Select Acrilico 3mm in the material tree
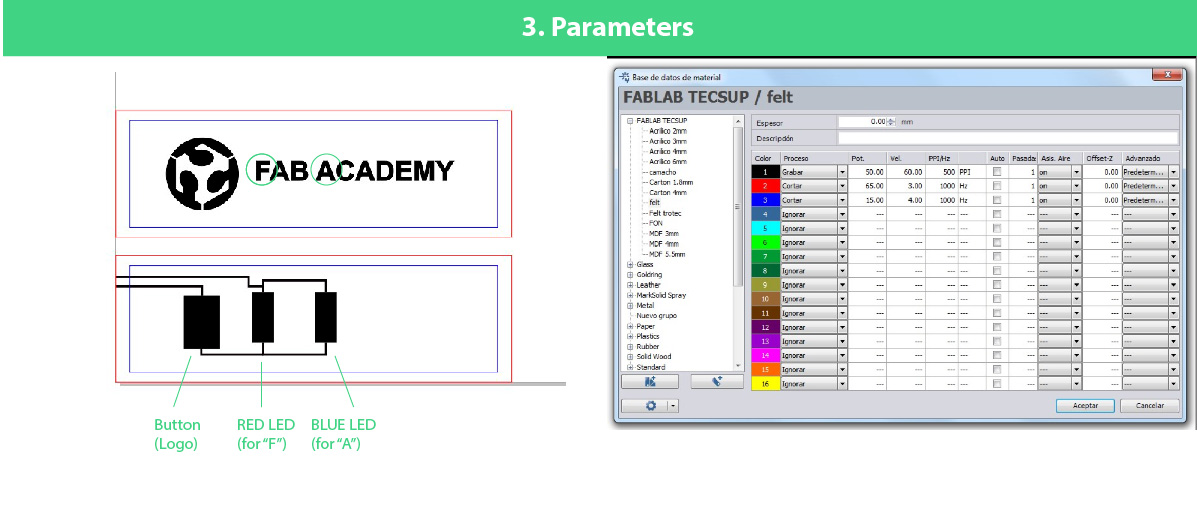The width and height of the screenshot is (1197, 528). tap(668, 141)
